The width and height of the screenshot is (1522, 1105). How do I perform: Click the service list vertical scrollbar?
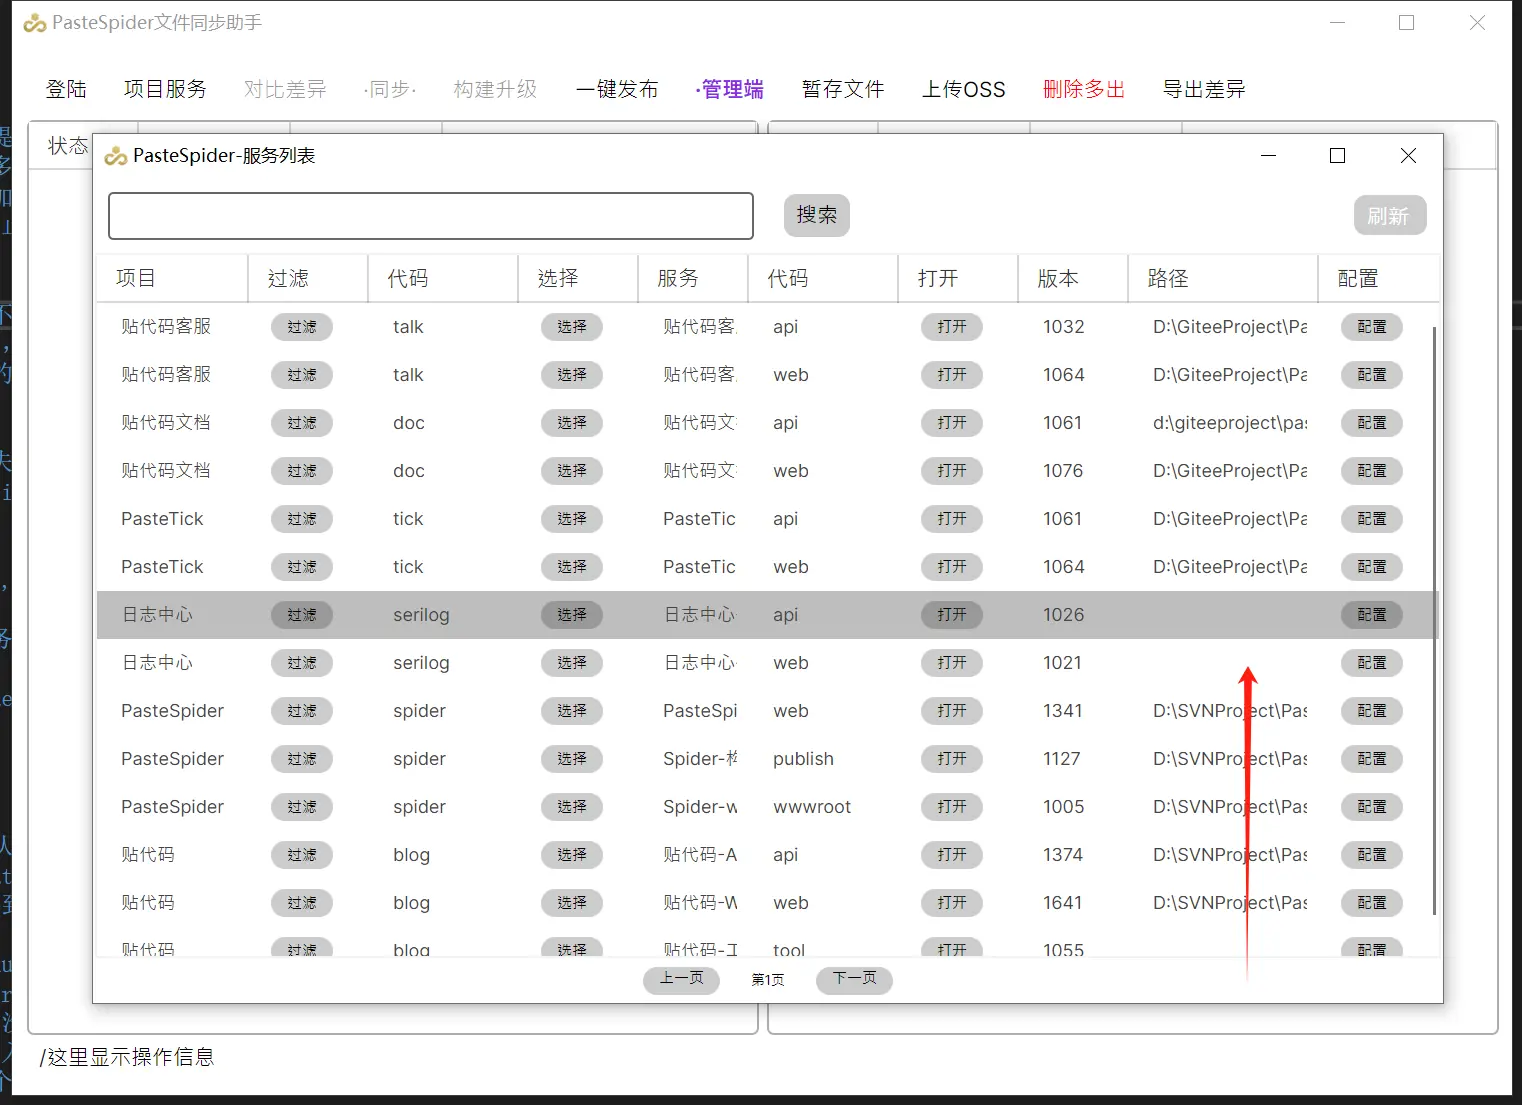(x=1435, y=620)
